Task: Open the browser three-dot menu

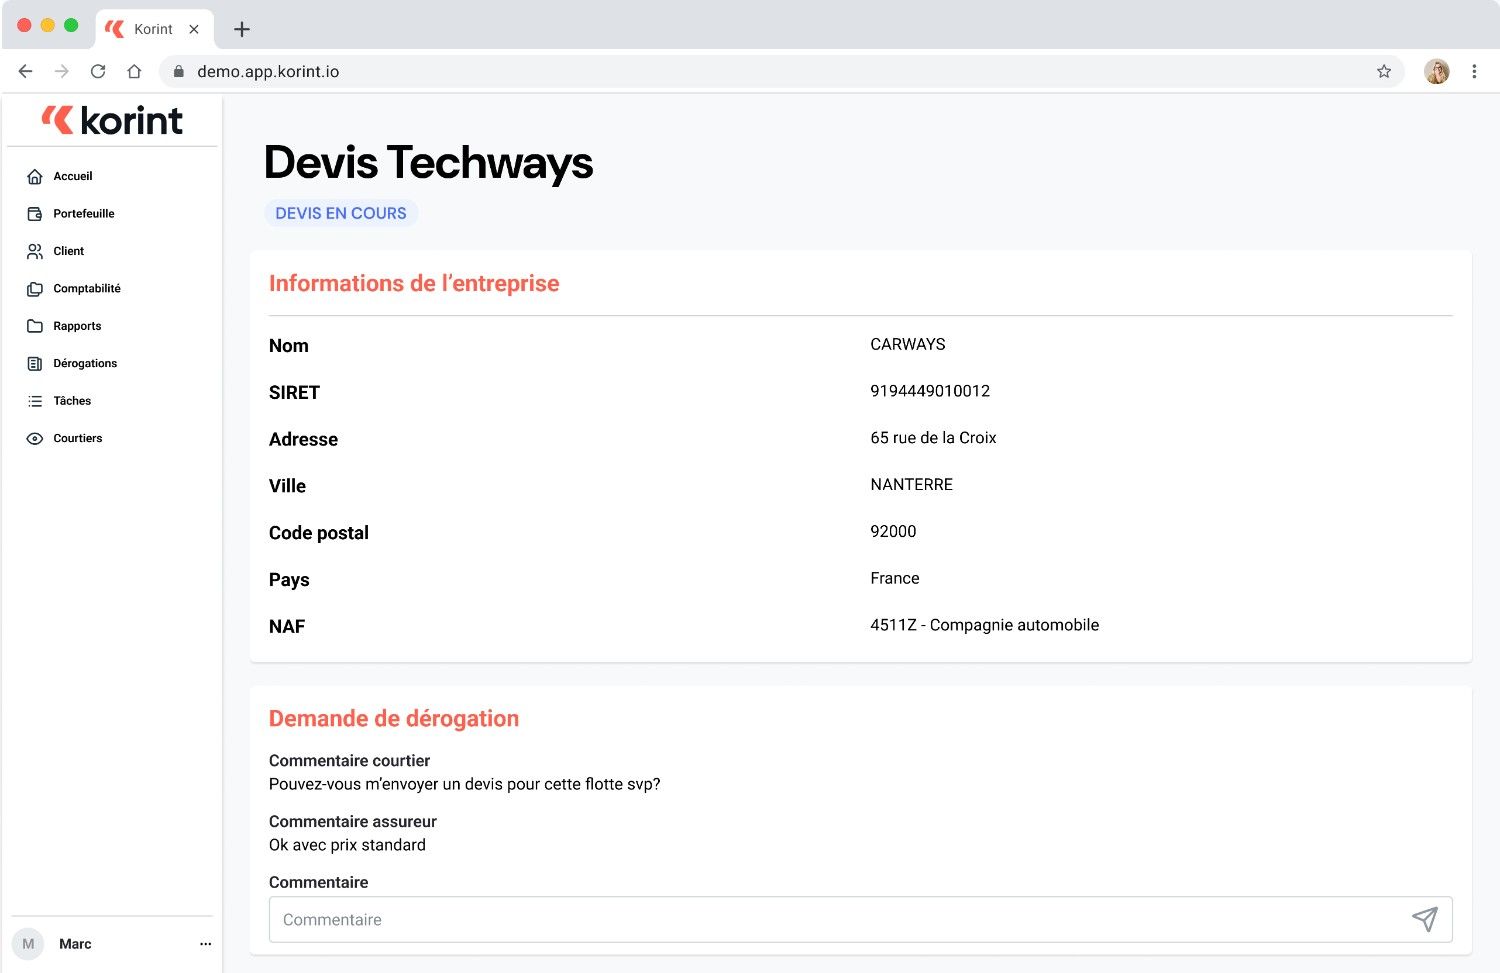Action: (x=1474, y=71)
